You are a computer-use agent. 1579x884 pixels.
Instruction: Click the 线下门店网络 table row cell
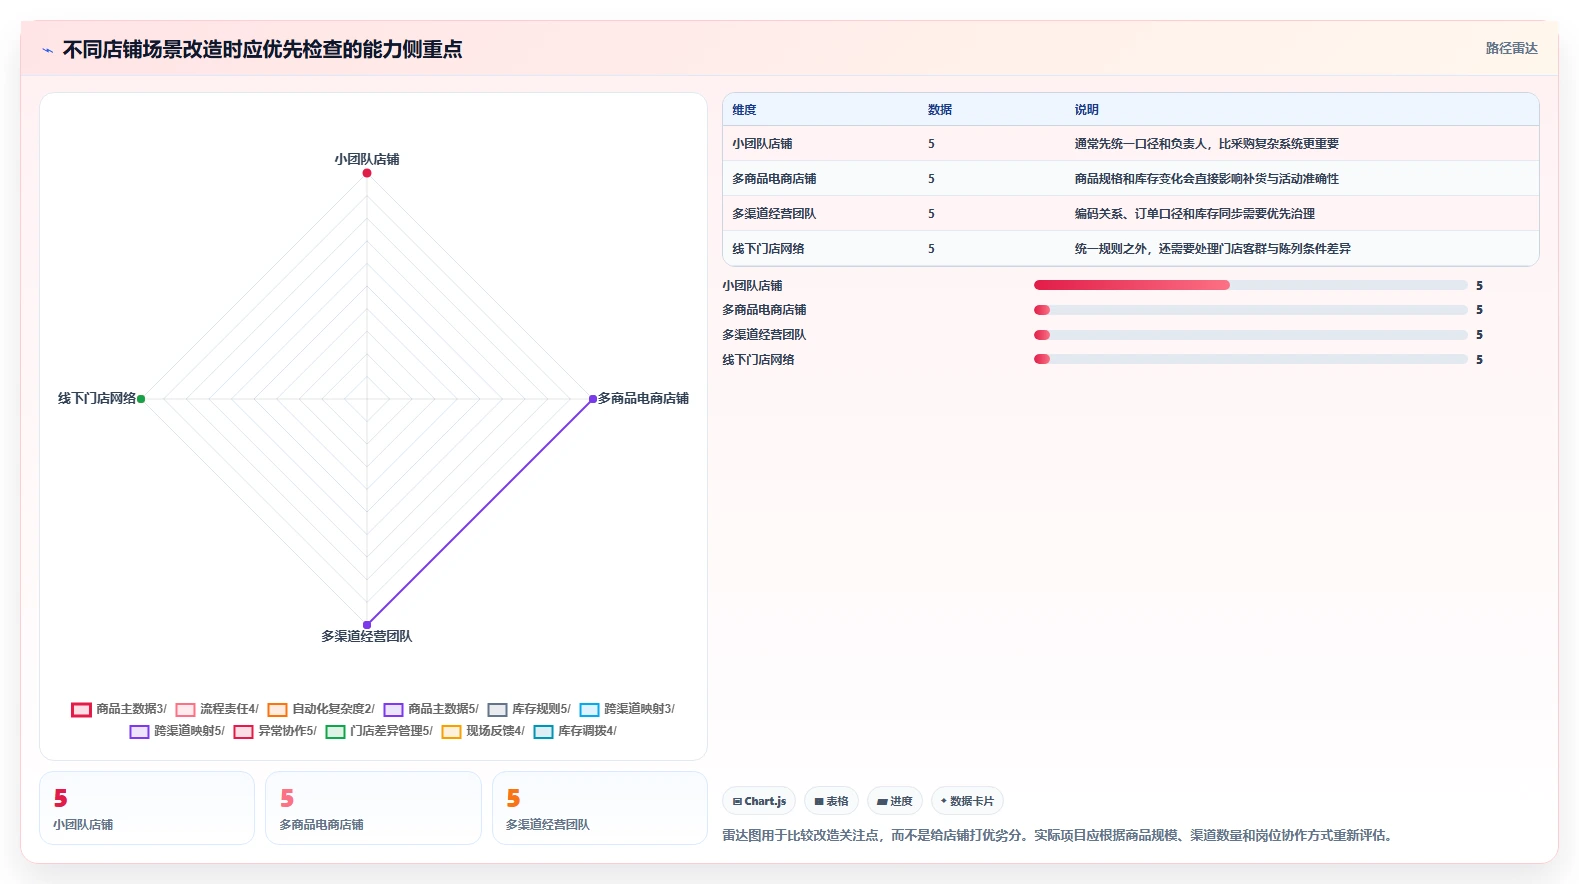(768, 249)
